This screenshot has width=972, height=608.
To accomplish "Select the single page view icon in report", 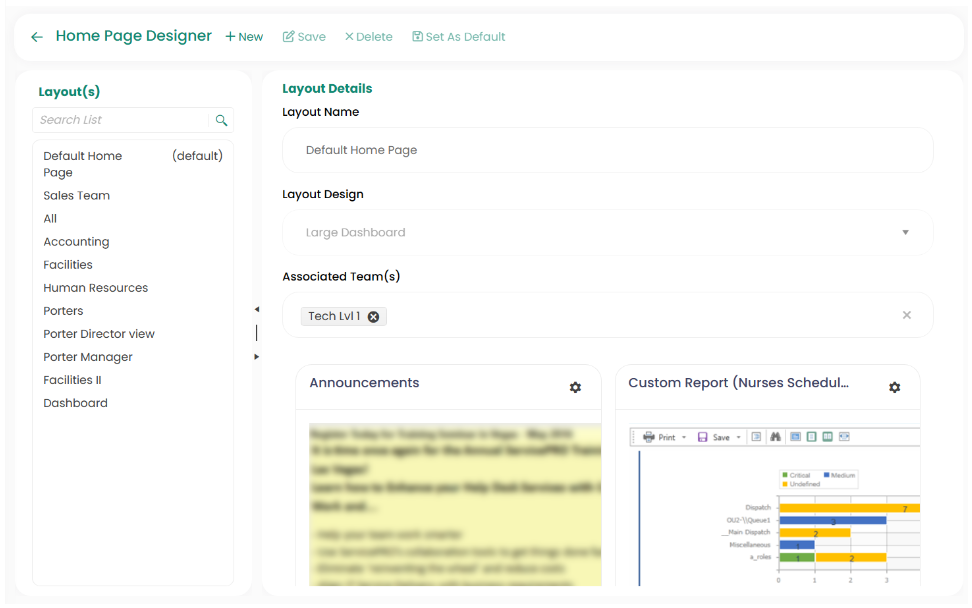I will click(x=811, y=437).
